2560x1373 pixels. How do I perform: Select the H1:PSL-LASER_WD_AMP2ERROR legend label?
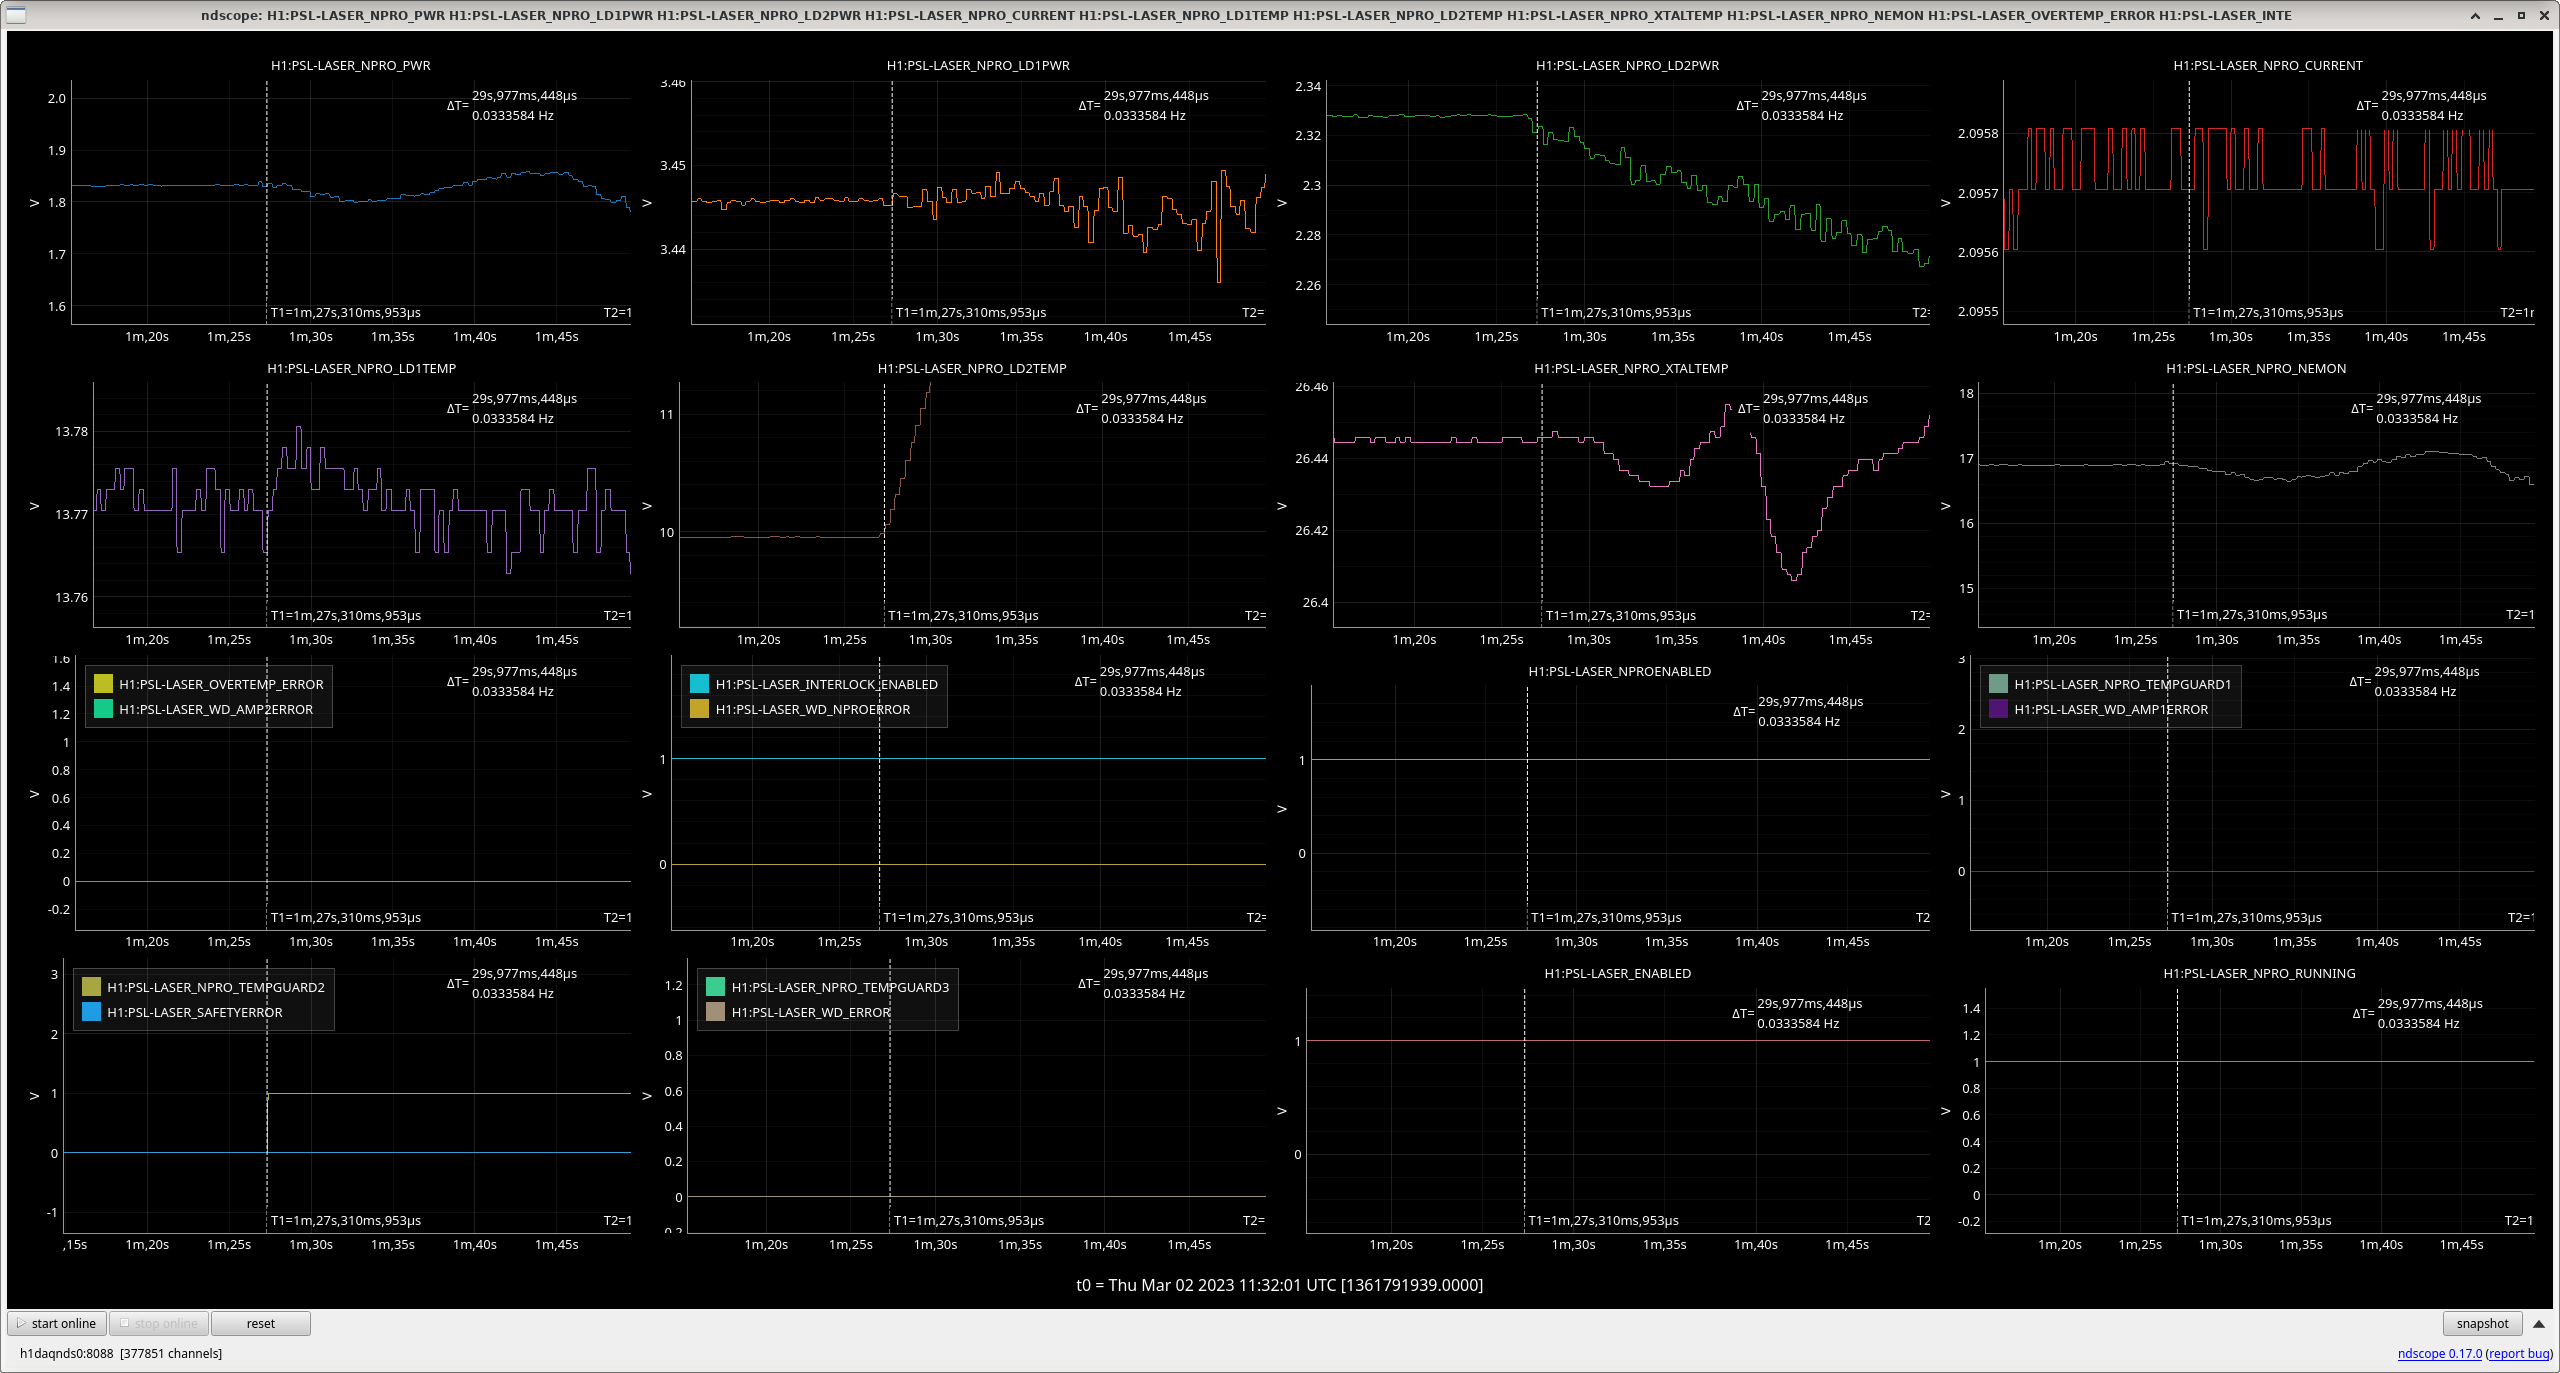pos(216,709)
